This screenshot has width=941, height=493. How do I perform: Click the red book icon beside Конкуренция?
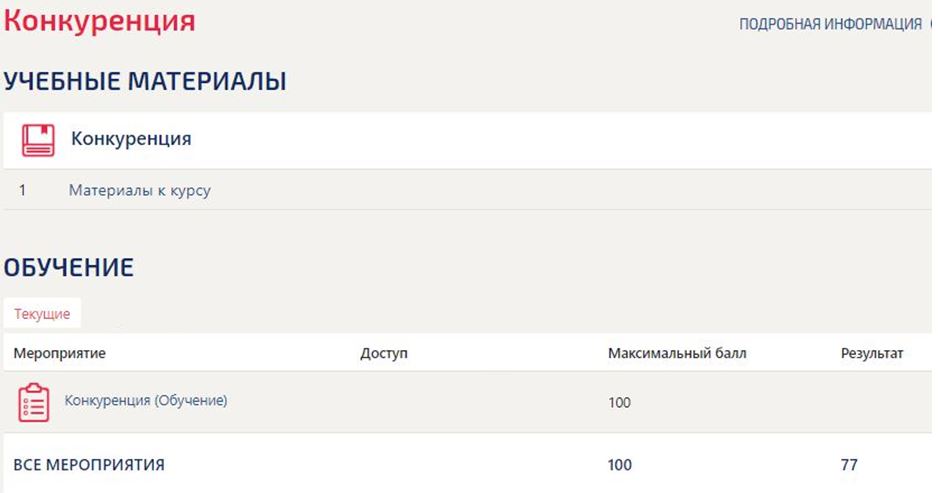(x=38, y=140)
